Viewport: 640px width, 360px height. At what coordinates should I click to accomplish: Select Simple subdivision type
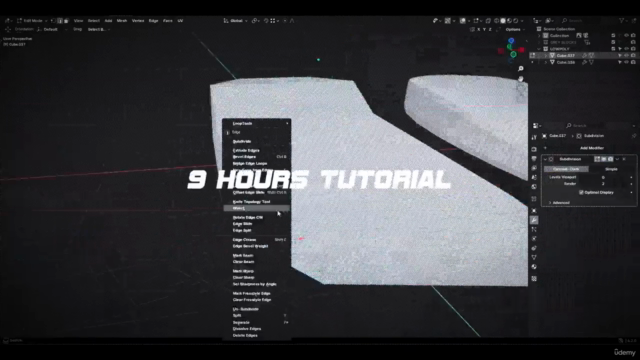[611, 169]
